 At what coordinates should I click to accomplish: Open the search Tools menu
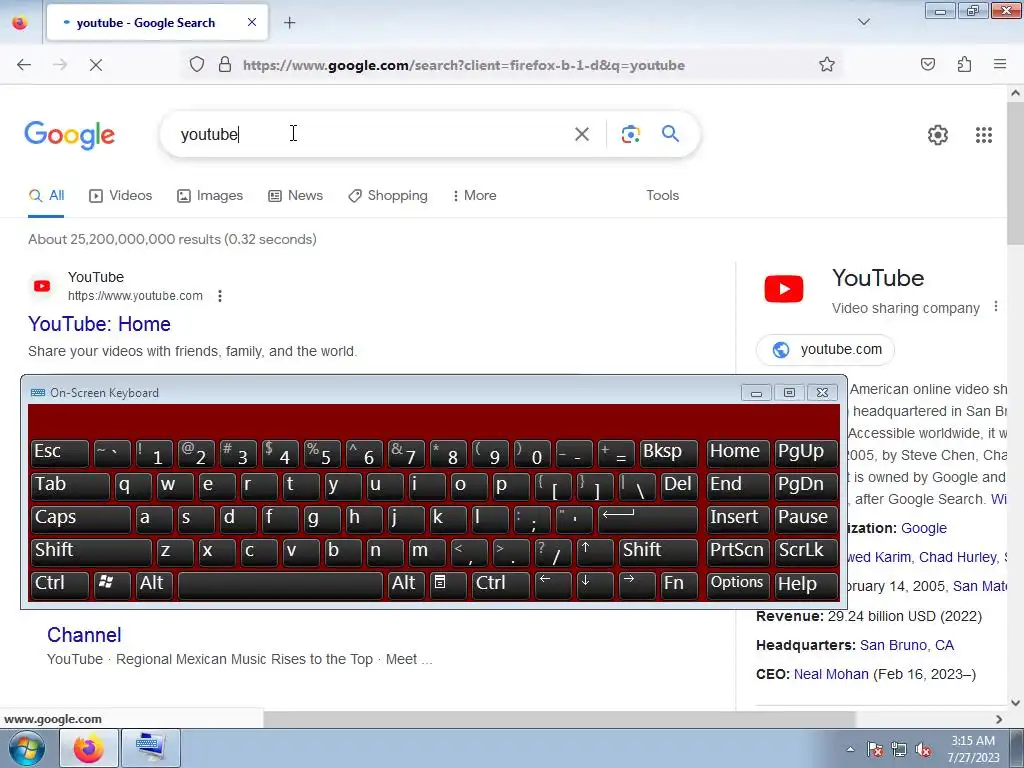(x=662, y=195)
